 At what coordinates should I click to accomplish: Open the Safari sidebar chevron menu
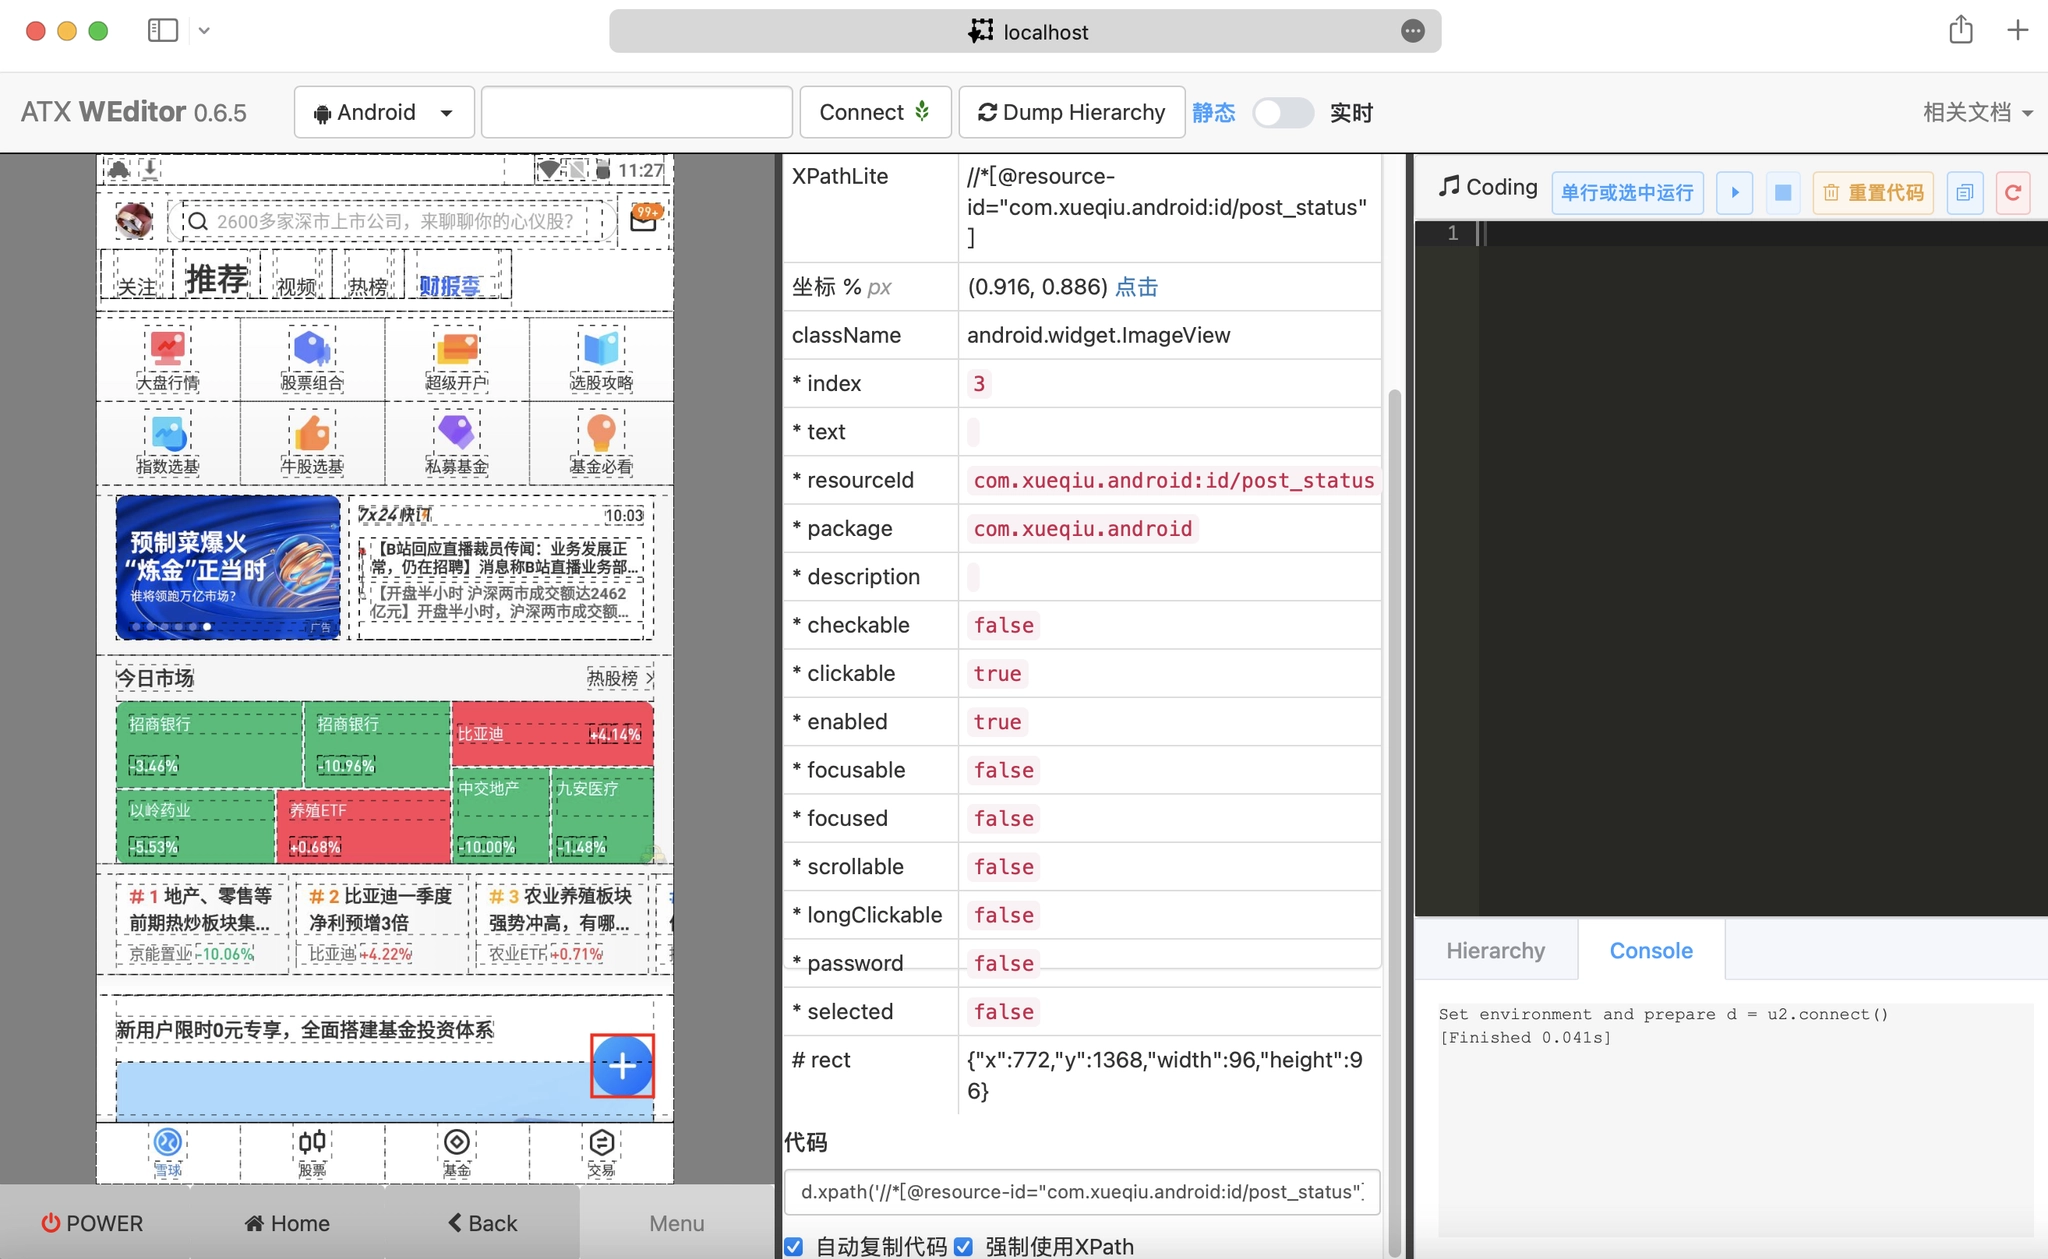pyautogui.click(x=204, y=30)
